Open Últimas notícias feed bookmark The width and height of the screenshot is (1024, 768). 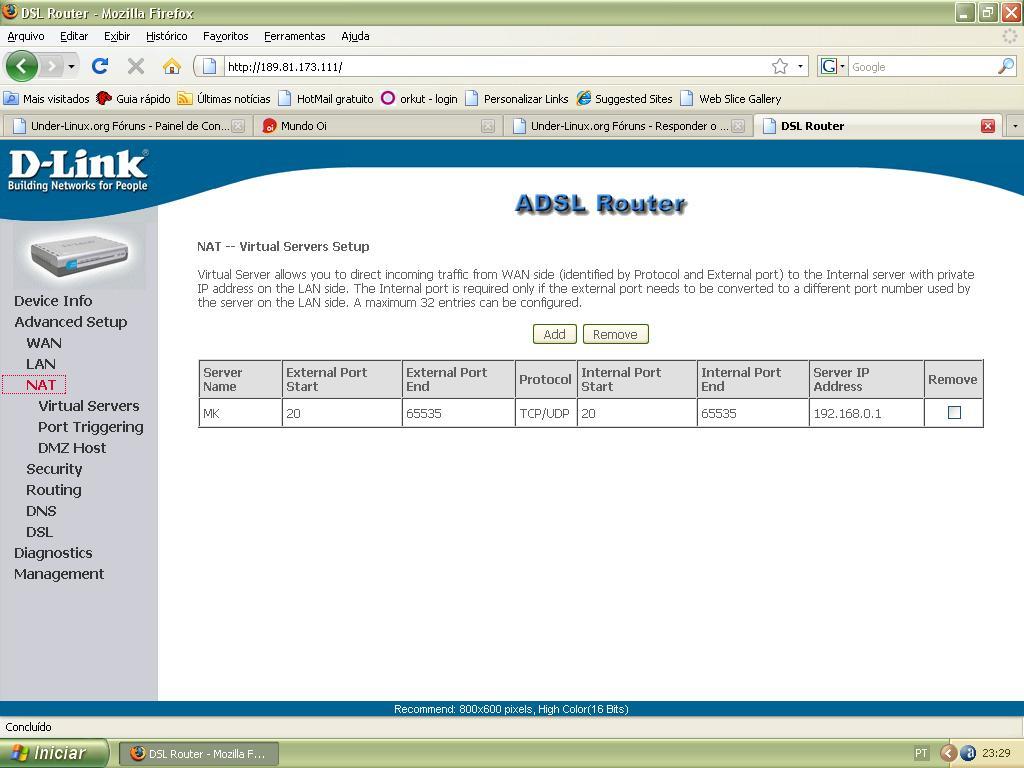point(224,99)
